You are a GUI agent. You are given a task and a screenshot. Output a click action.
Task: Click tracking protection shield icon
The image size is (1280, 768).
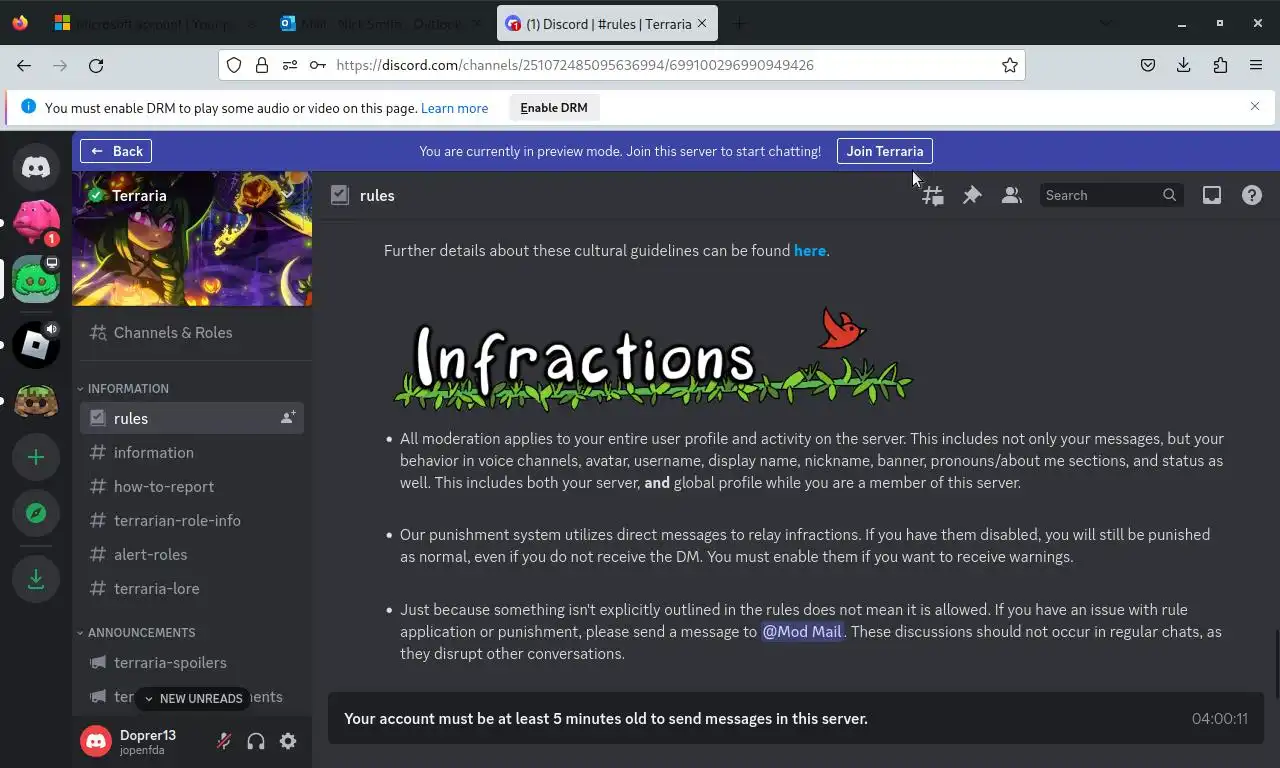click(234, 65)
